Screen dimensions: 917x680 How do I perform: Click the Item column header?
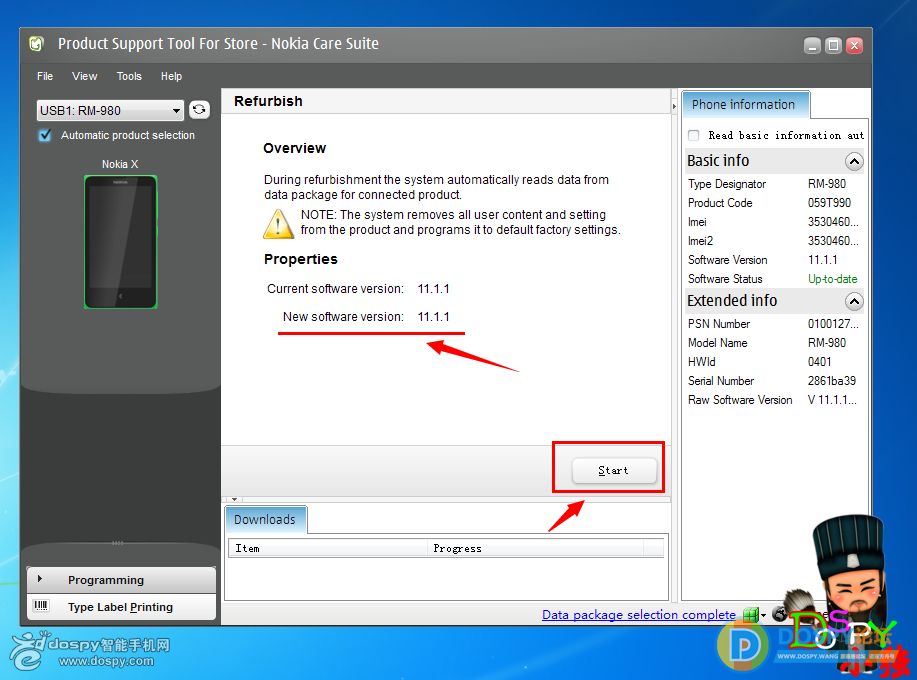click(x=328, y=548)
